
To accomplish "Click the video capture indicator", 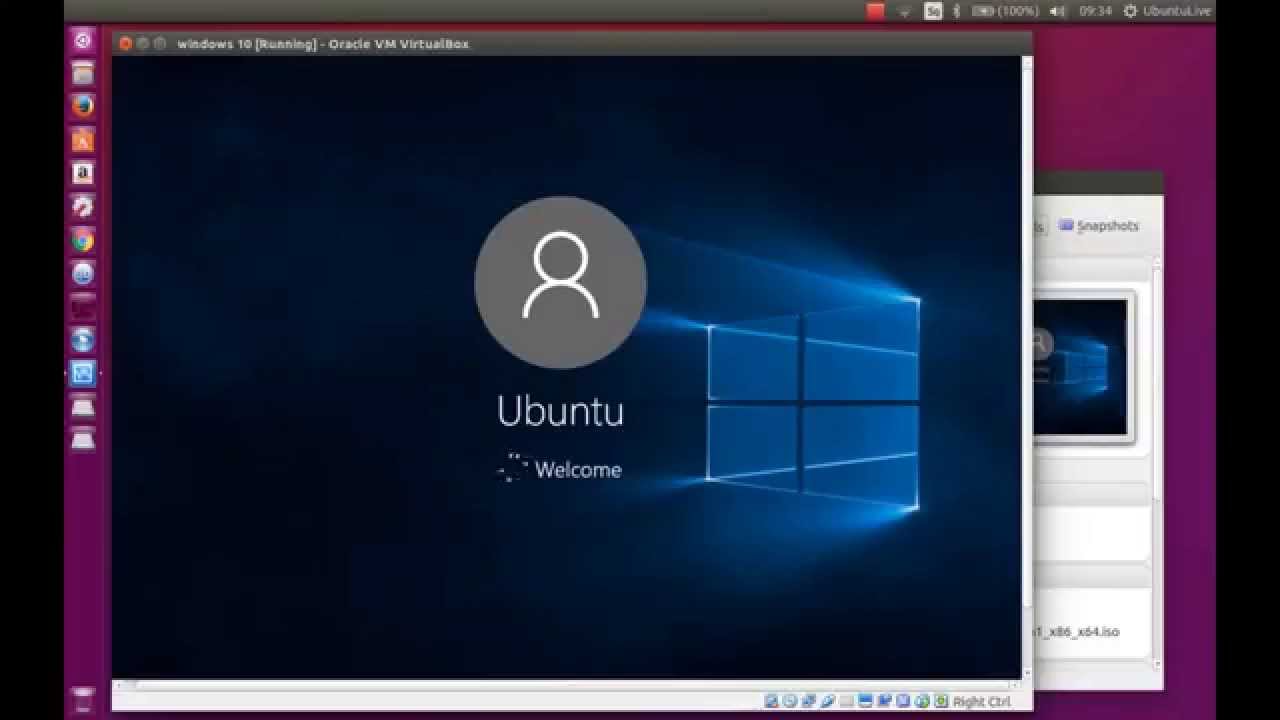I will (884, 701).
